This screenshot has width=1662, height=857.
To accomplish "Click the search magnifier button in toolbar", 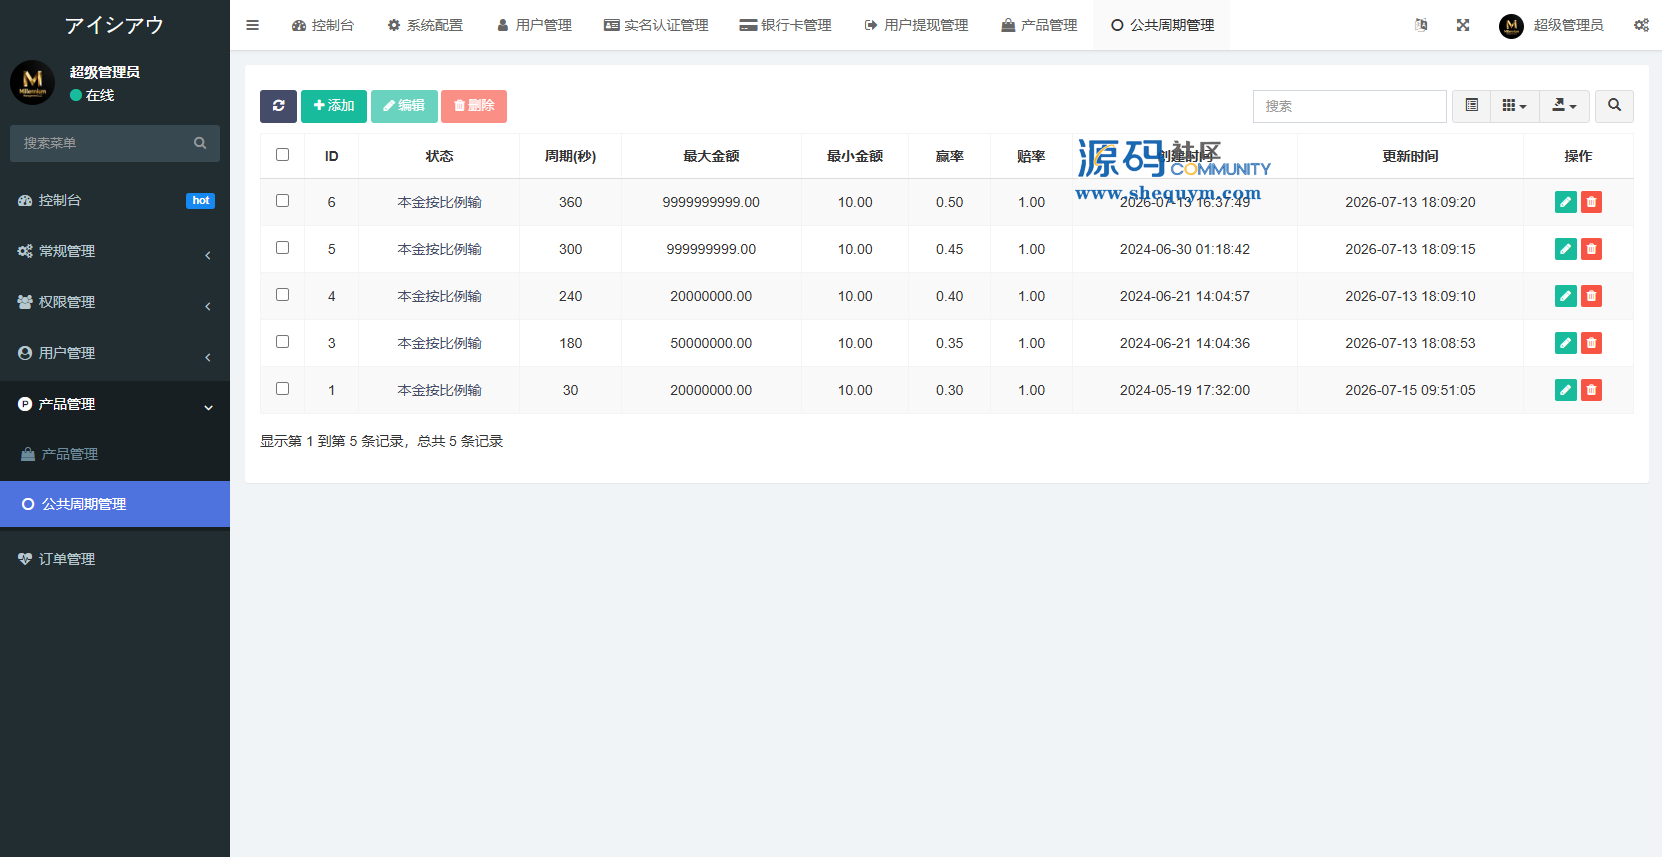I will [x=1614, y=106].
